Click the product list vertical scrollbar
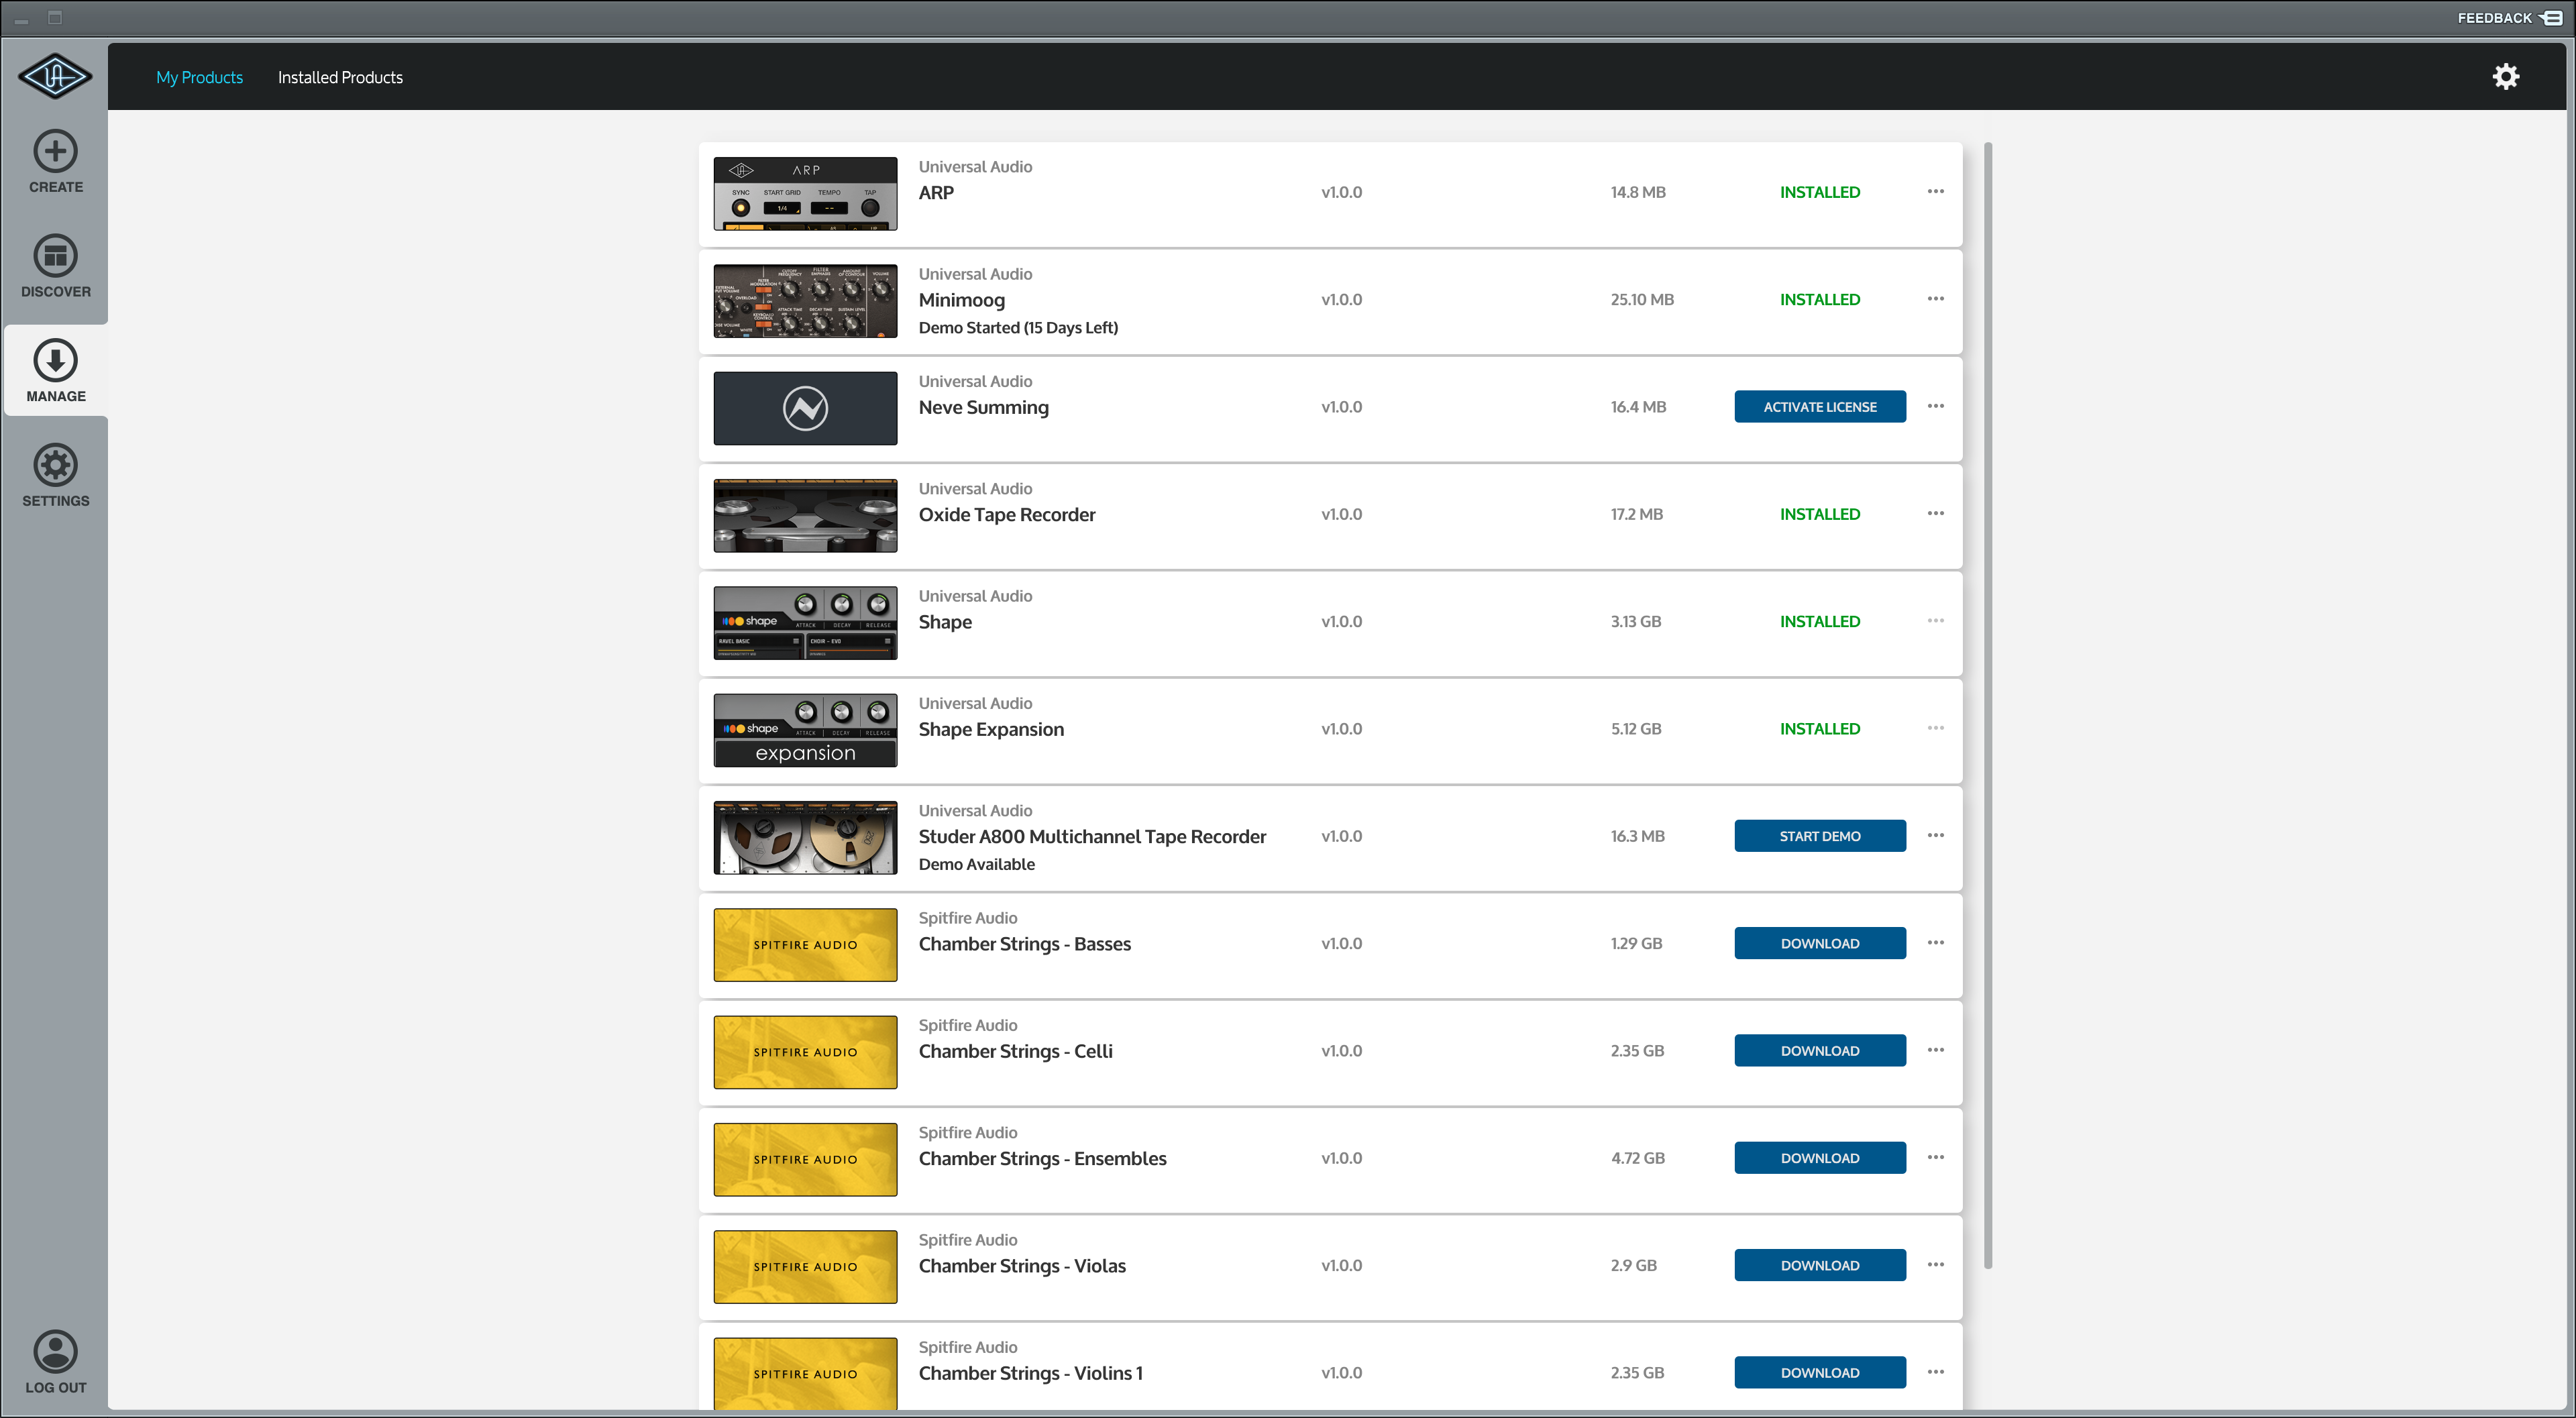Screen dimensions: 2576x1418 click(1987, 705)
